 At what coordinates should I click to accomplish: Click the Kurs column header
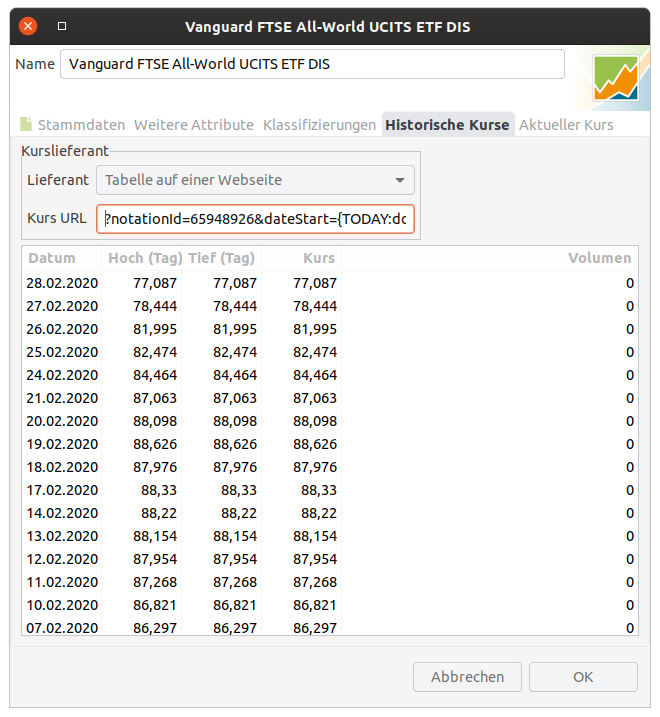click(x=301, y=258)
